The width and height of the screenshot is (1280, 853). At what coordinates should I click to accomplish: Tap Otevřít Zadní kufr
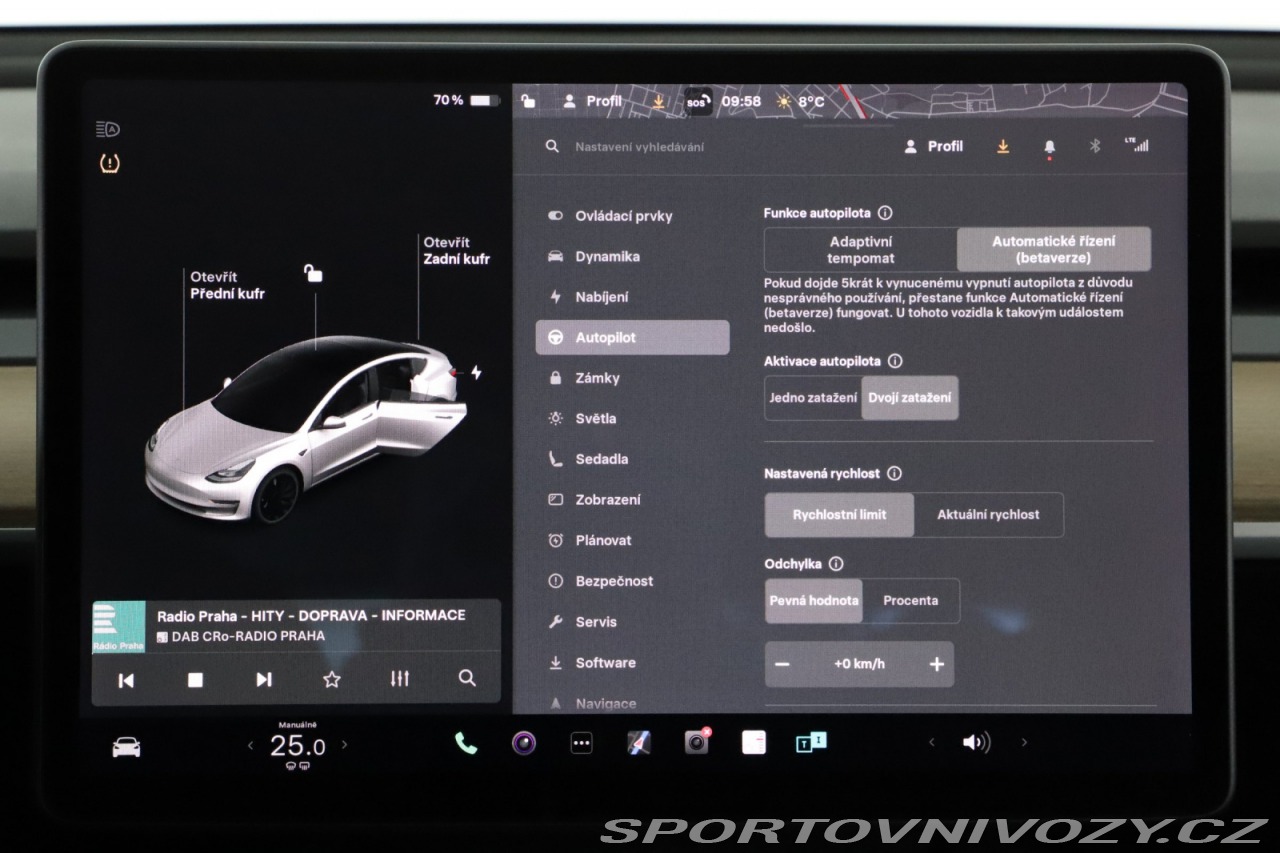click(x=456, y=251)
